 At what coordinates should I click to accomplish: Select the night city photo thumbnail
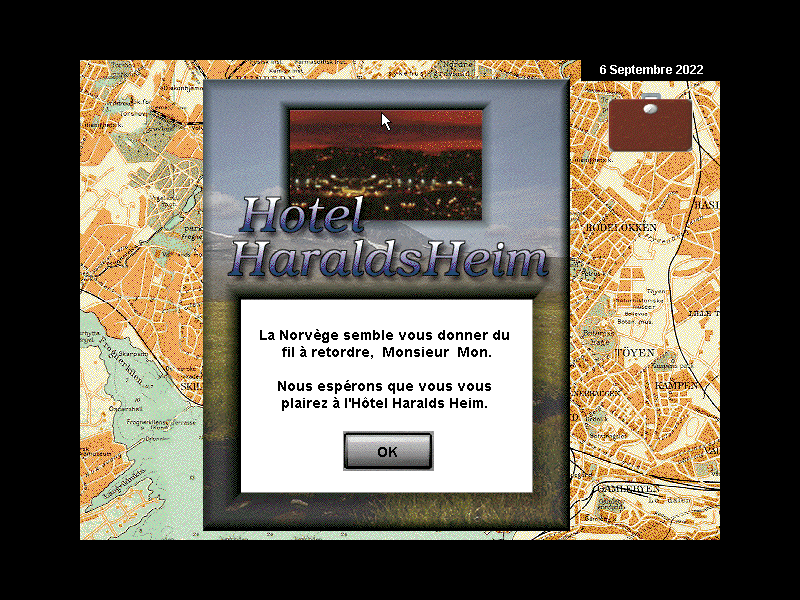(386, 164)
